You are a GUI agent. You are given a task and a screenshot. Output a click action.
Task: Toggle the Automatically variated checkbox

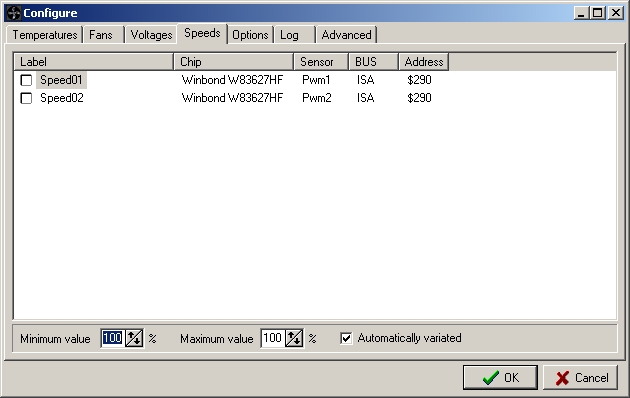point(346,338)
